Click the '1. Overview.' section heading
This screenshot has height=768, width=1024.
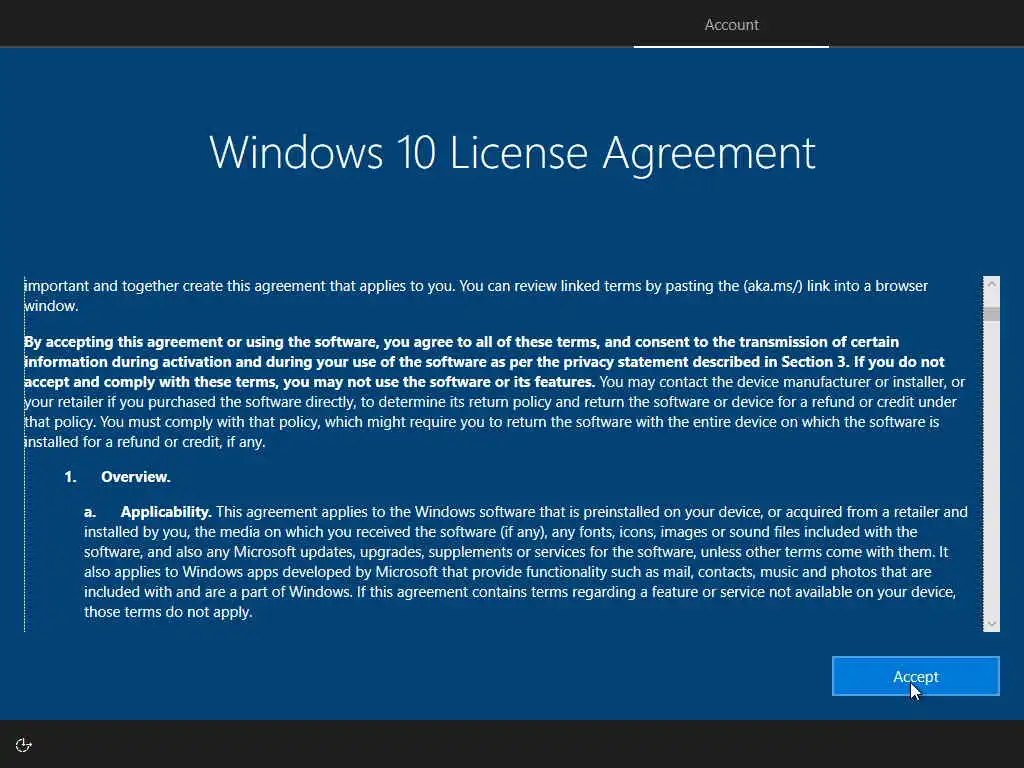[118, 477]
